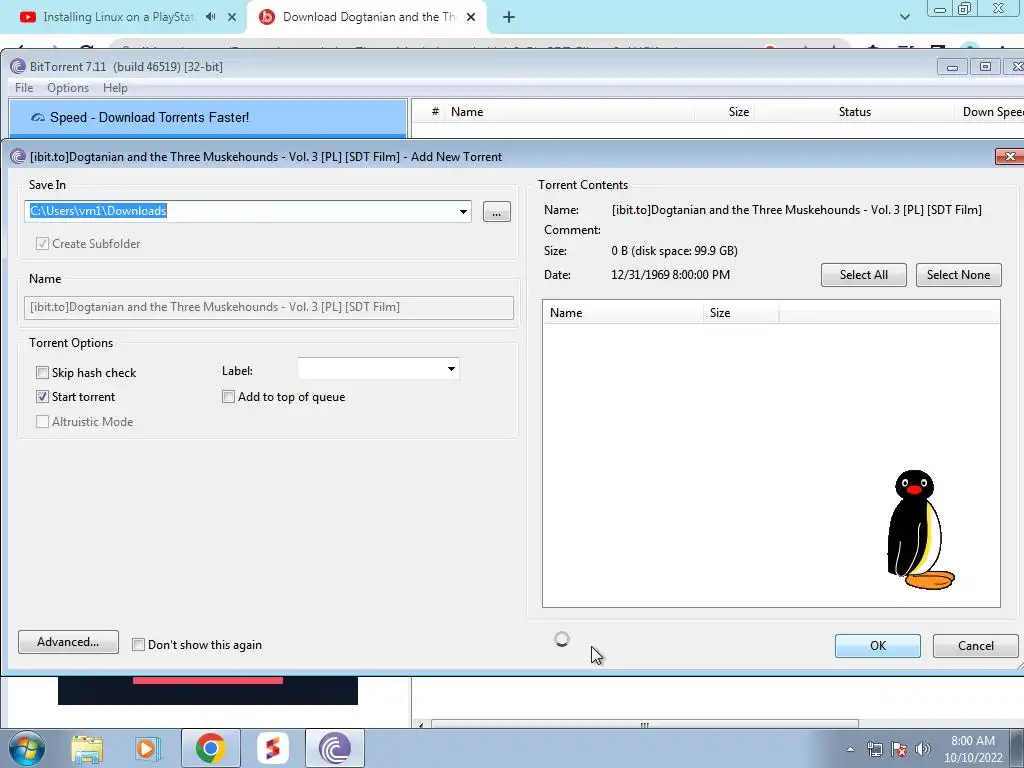Click the Speed - Download Torrents Faster banner
Image resolution: width=1024 pixels, height=768 pixels.
click(x=208, y=118)
